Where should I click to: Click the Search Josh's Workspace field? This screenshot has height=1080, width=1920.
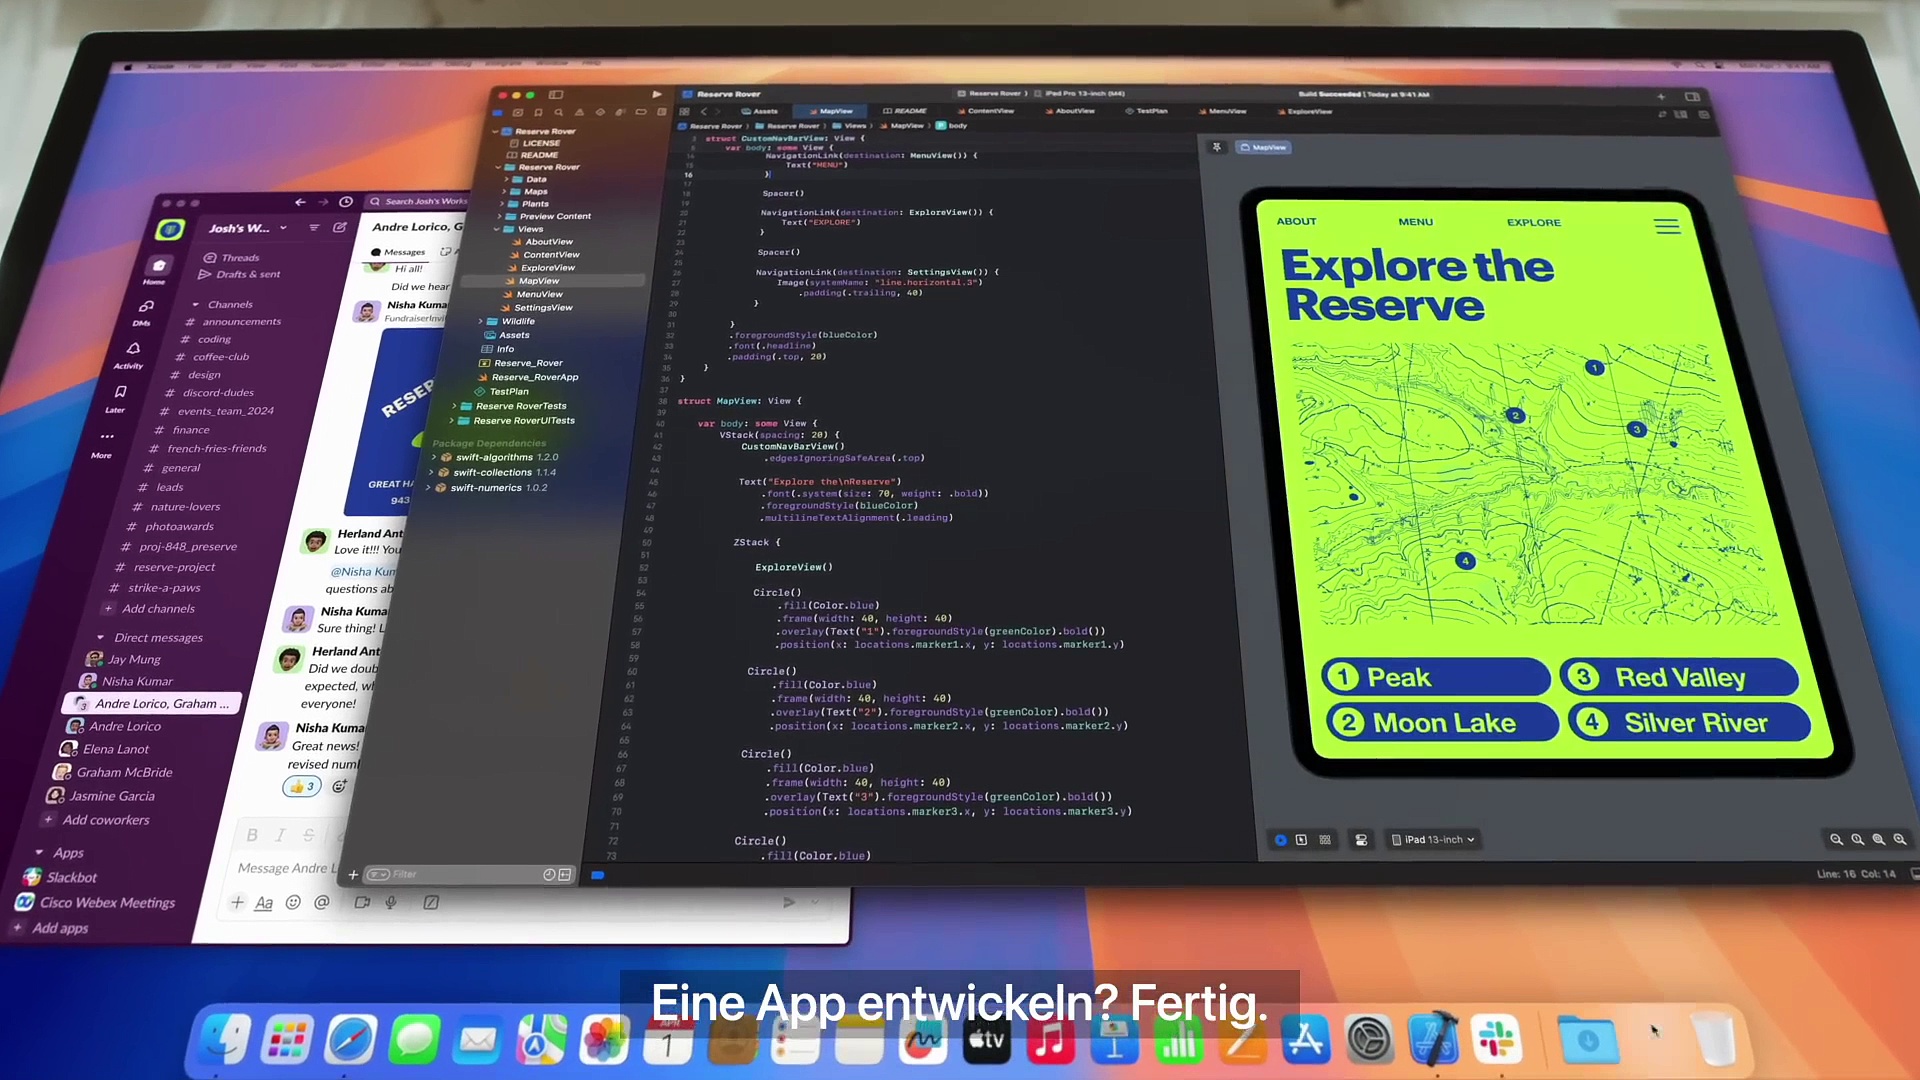point(417,201)
